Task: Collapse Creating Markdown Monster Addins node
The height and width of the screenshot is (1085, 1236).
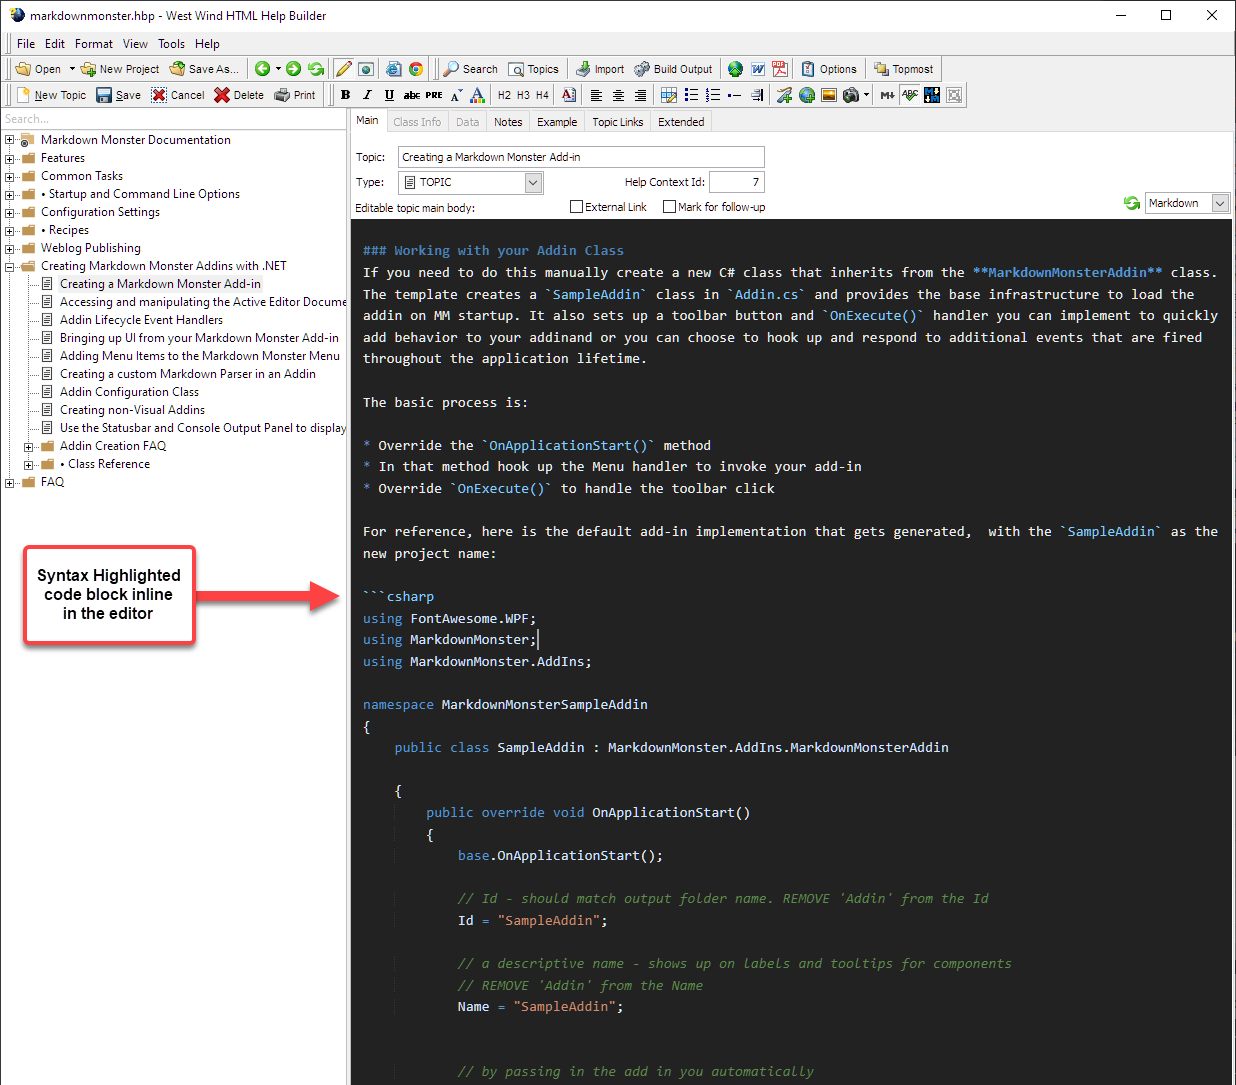Action: pos(10,266)
